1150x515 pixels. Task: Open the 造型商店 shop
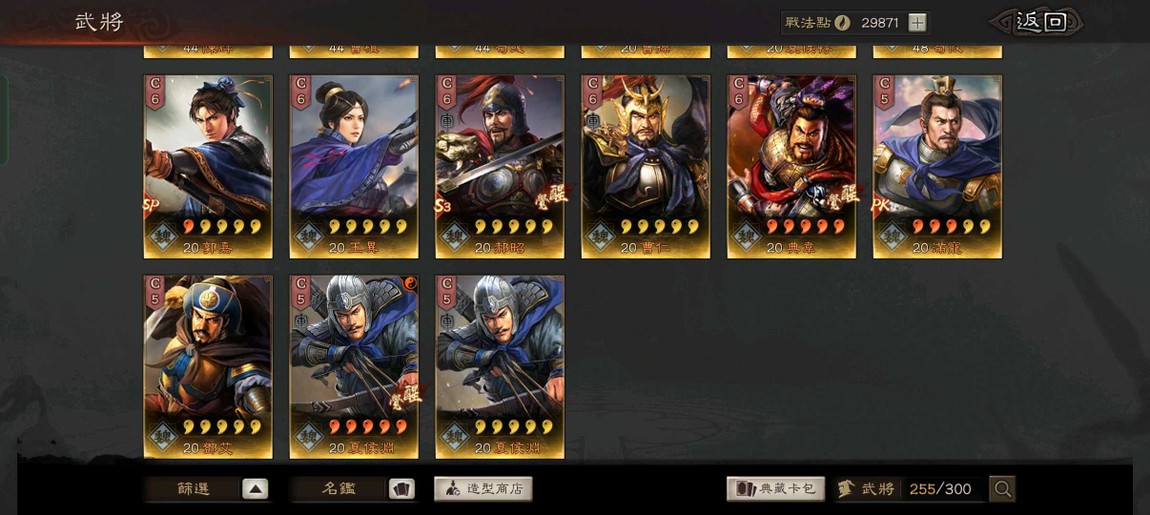tap(483, 489)
